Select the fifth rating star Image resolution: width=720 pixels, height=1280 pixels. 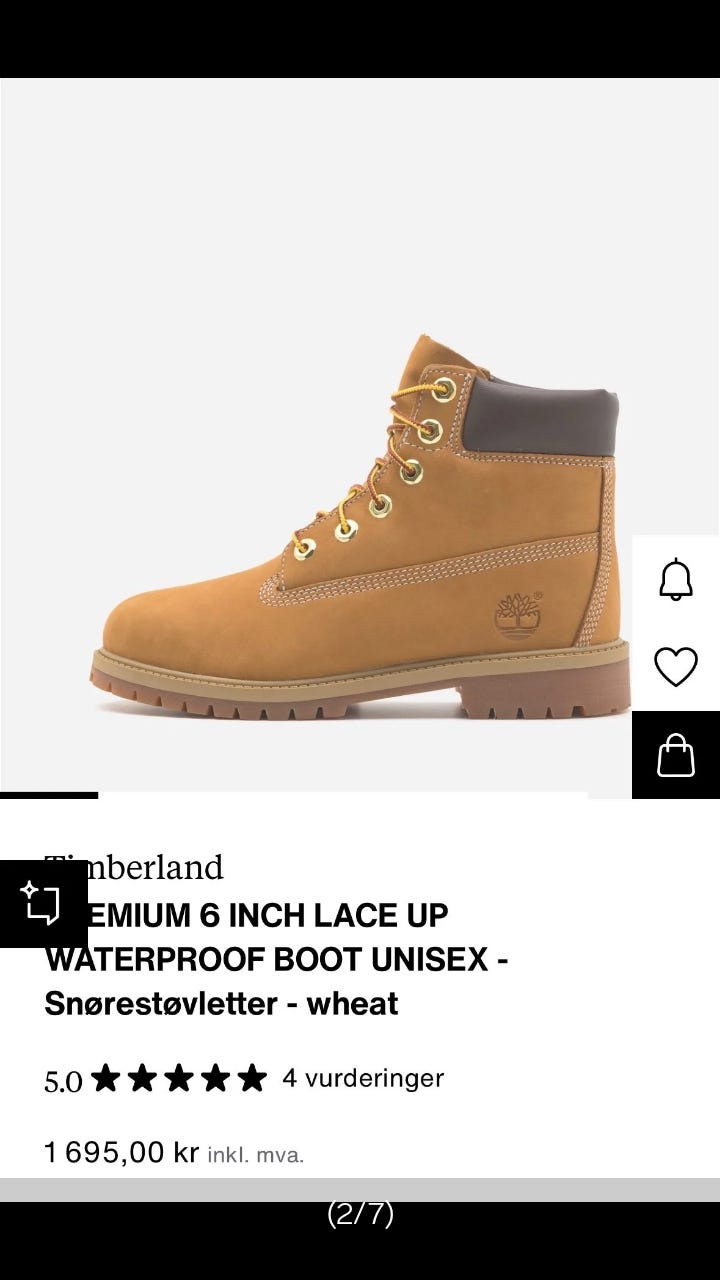pyautogui.click(x=252, y=1078)
